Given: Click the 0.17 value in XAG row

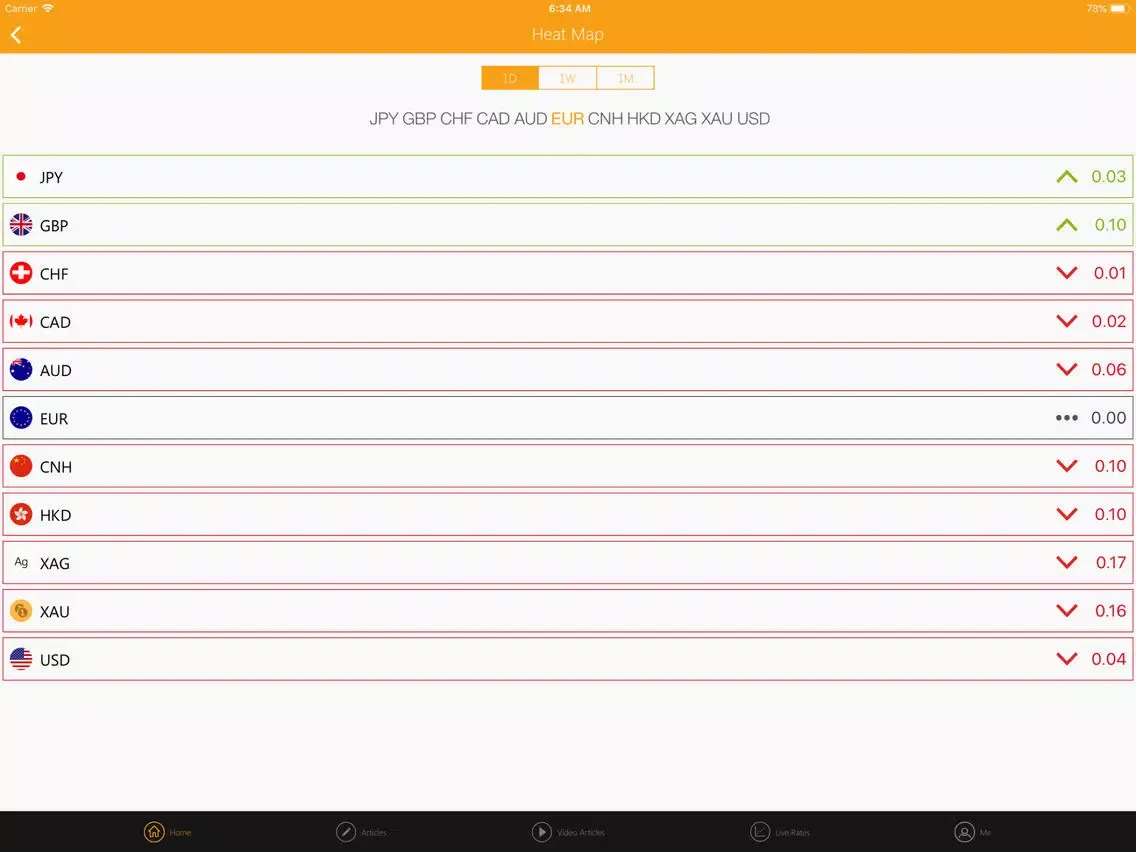Looking at the screenshot, I should point(1111,562).
